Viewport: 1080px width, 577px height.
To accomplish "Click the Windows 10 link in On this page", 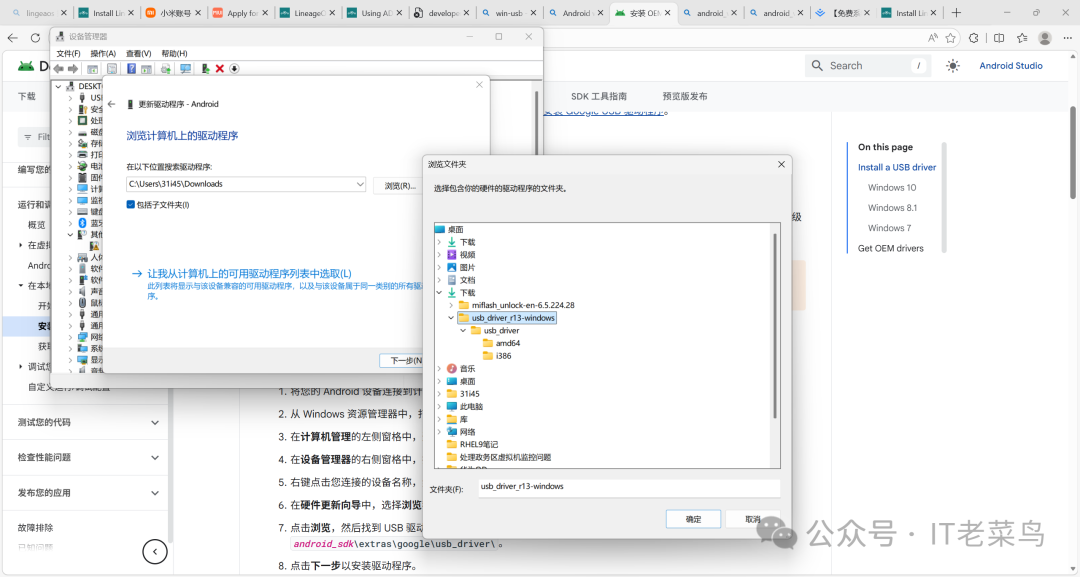I will tap(892, 187).
